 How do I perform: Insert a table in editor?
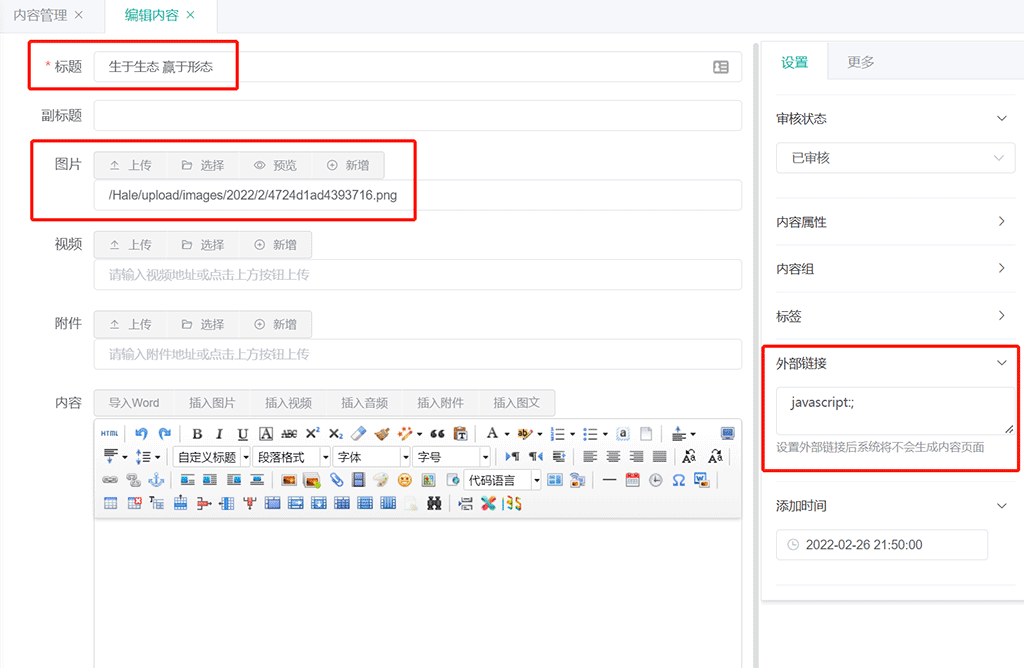tap(110, 503)
